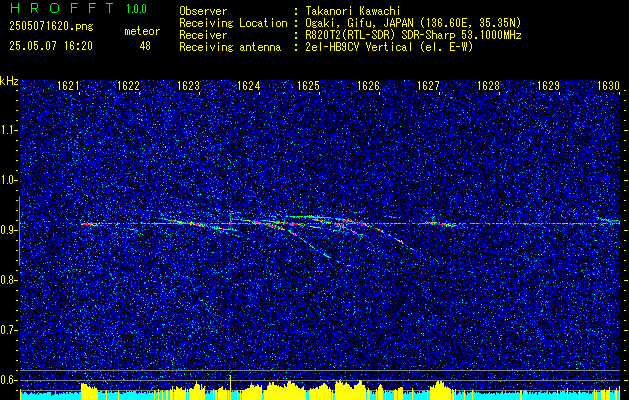Click the 1627 time axis label
The width and height of the screenshot is (629, 400).
coord(428,86)
